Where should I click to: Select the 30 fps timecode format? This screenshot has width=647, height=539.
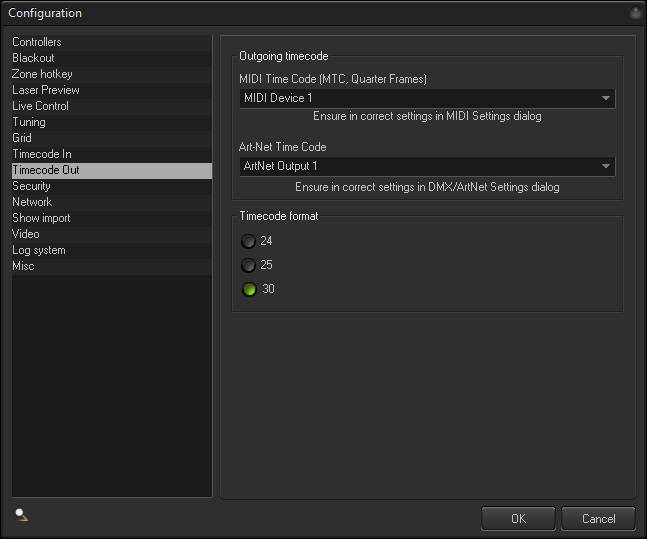coord(248,289)
